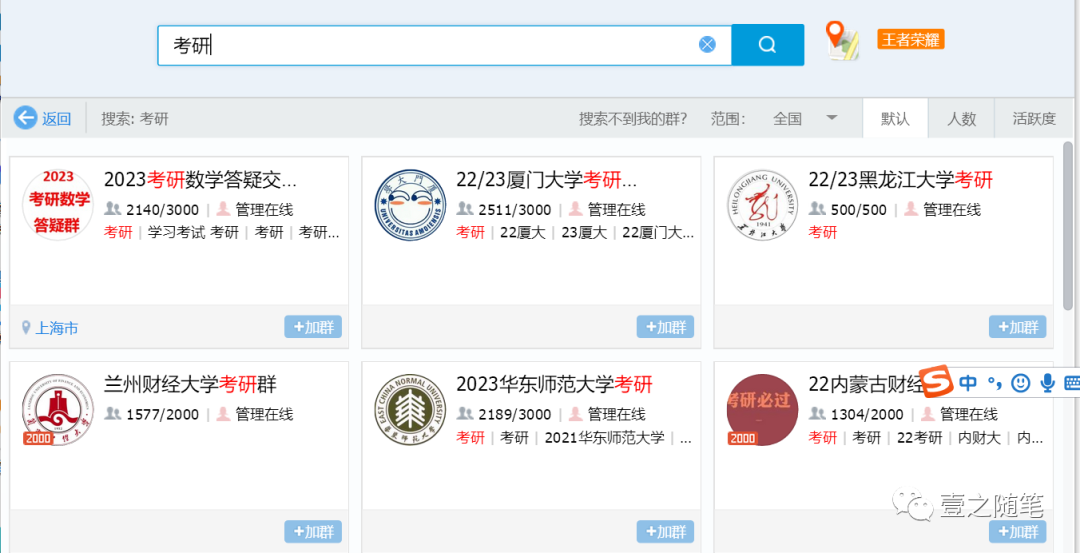Image resolution: width=1080 pixels, height=553 pixels.
Task: Open the 考研必过 group avatar
Action: (762, 410)
